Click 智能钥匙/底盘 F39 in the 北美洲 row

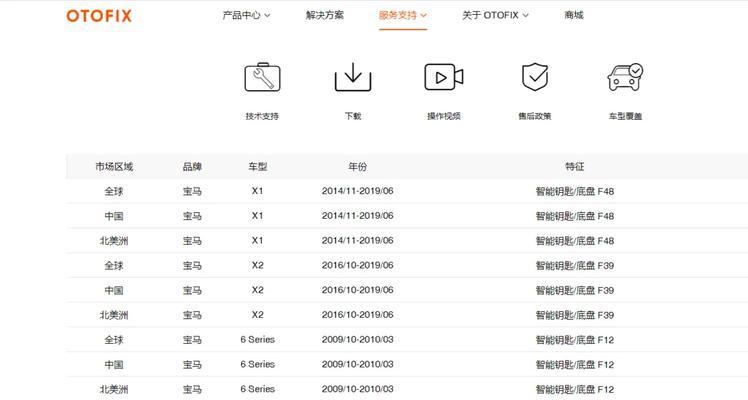(x=575, y=315)
